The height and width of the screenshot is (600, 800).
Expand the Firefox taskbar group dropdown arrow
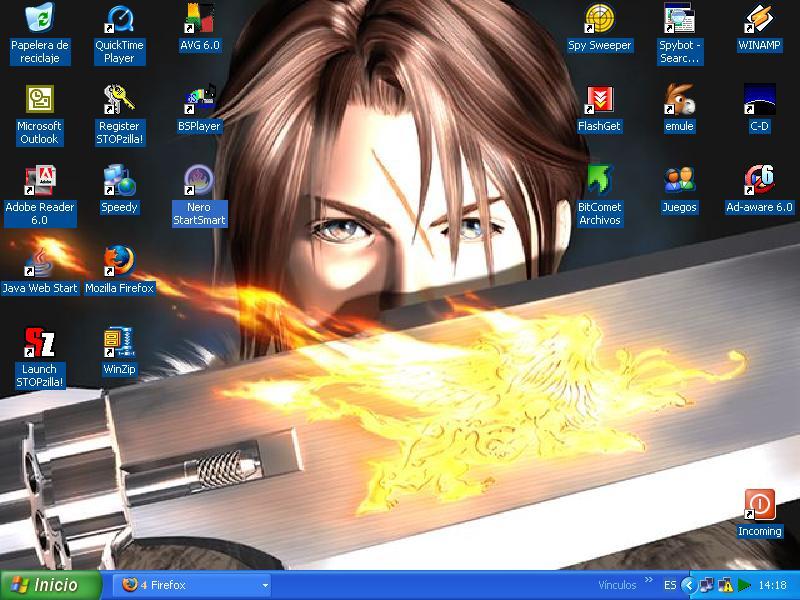coord(265,585)
